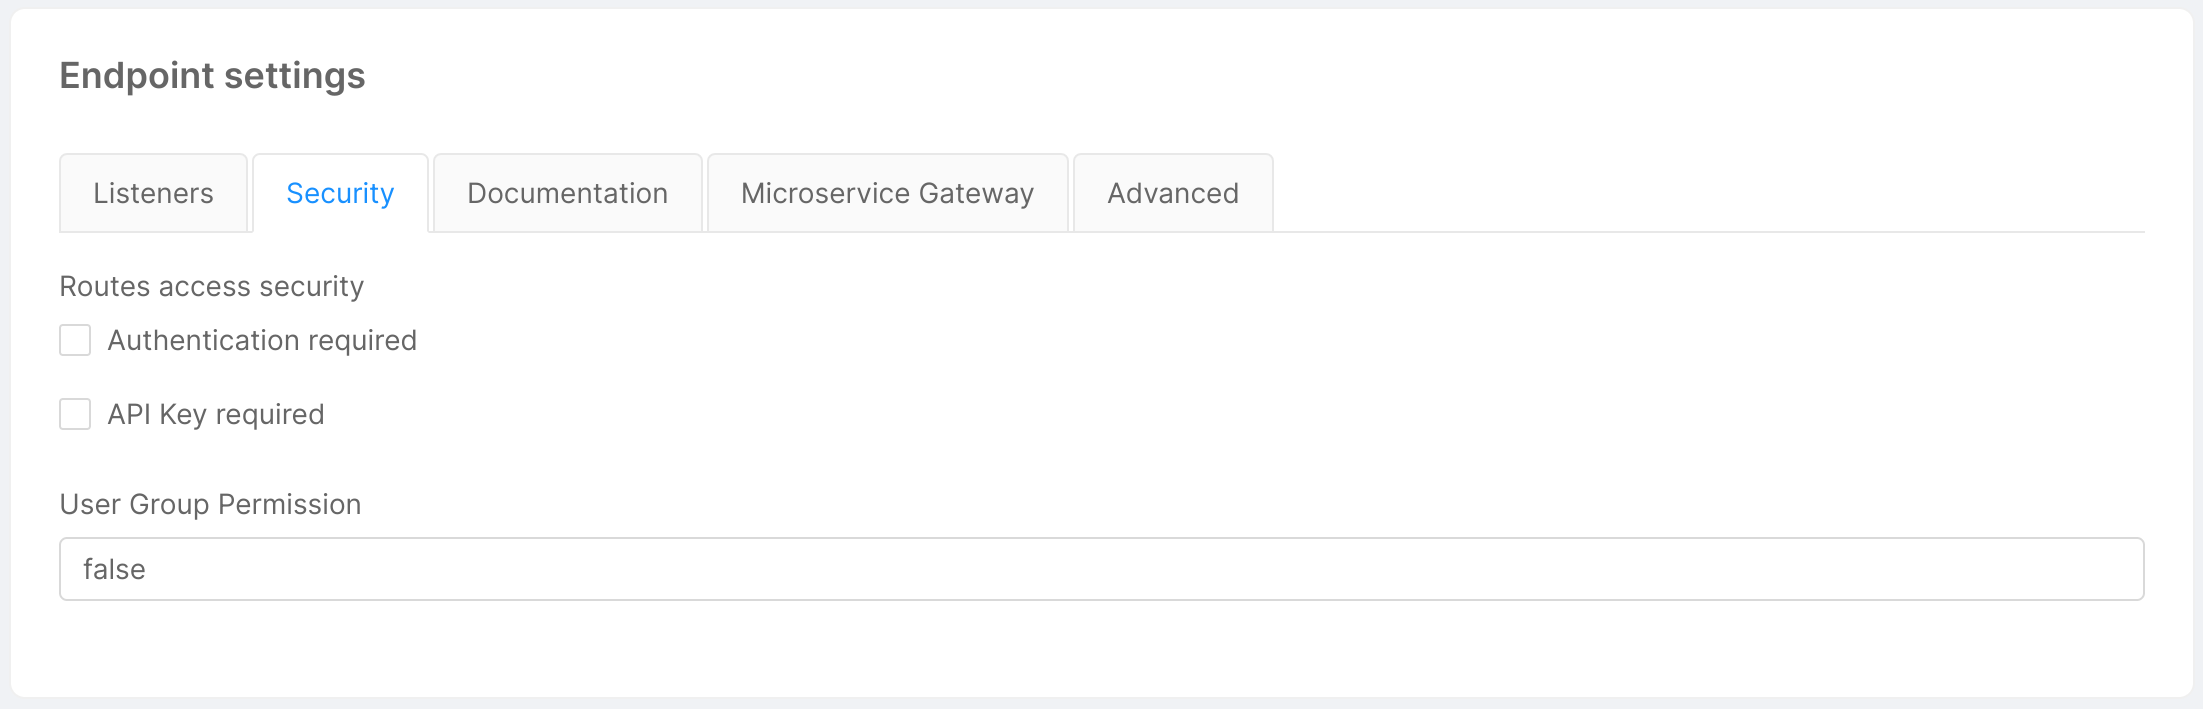Select the text 'false' in the permission field
This screenshot has height=709, width=2203.
coord(115,568)
